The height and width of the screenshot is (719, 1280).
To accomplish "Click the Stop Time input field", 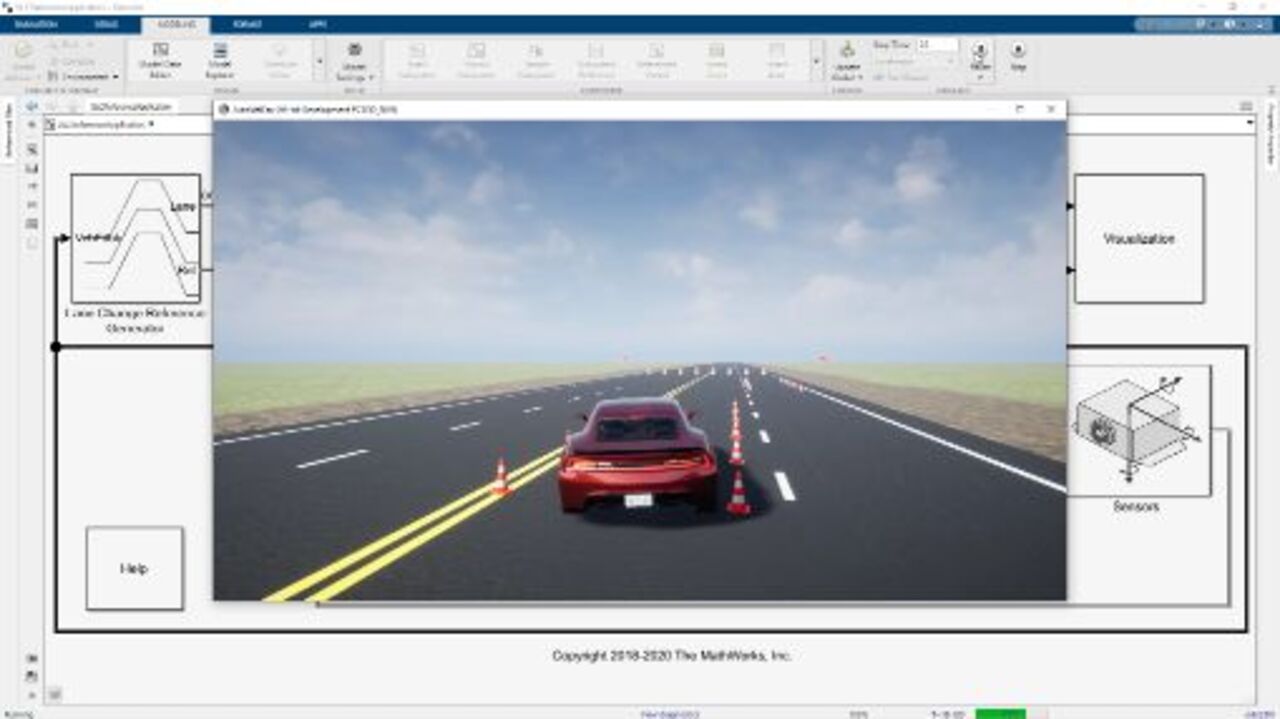I will (x=937, y=45).
